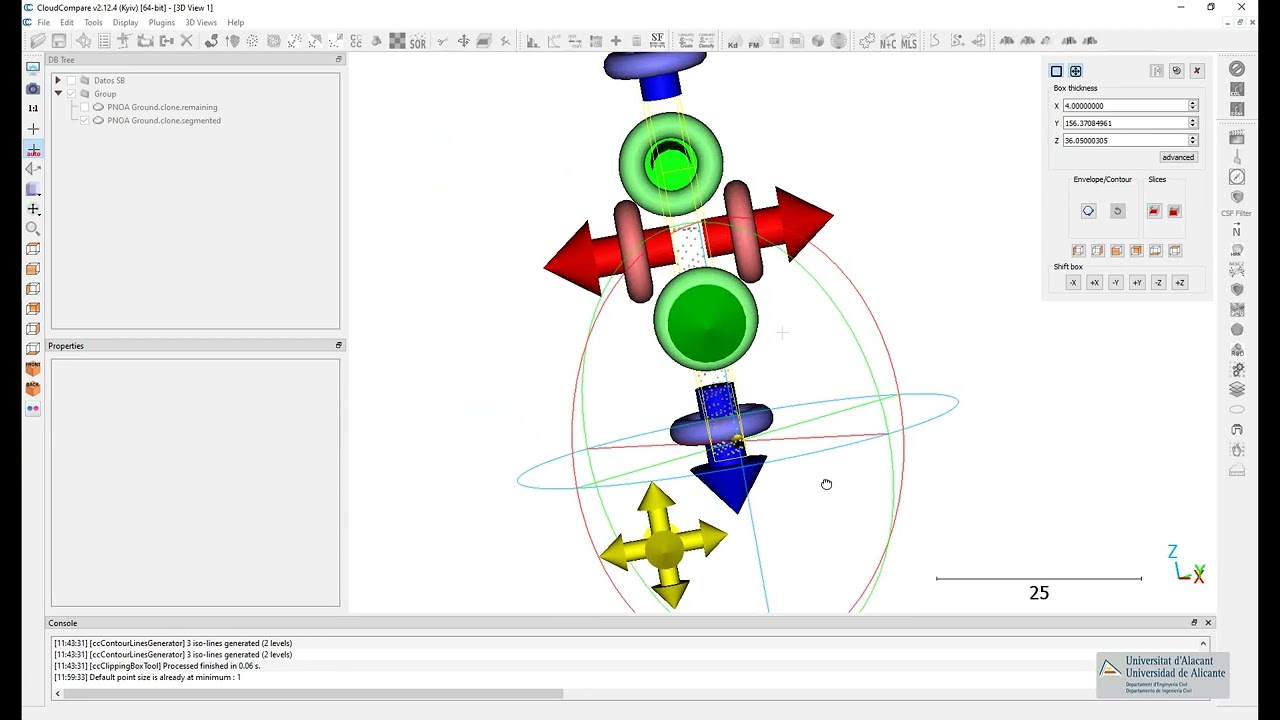Open the SOR filter tool
Screen dimensions: 1280x720
coord(418,42)
